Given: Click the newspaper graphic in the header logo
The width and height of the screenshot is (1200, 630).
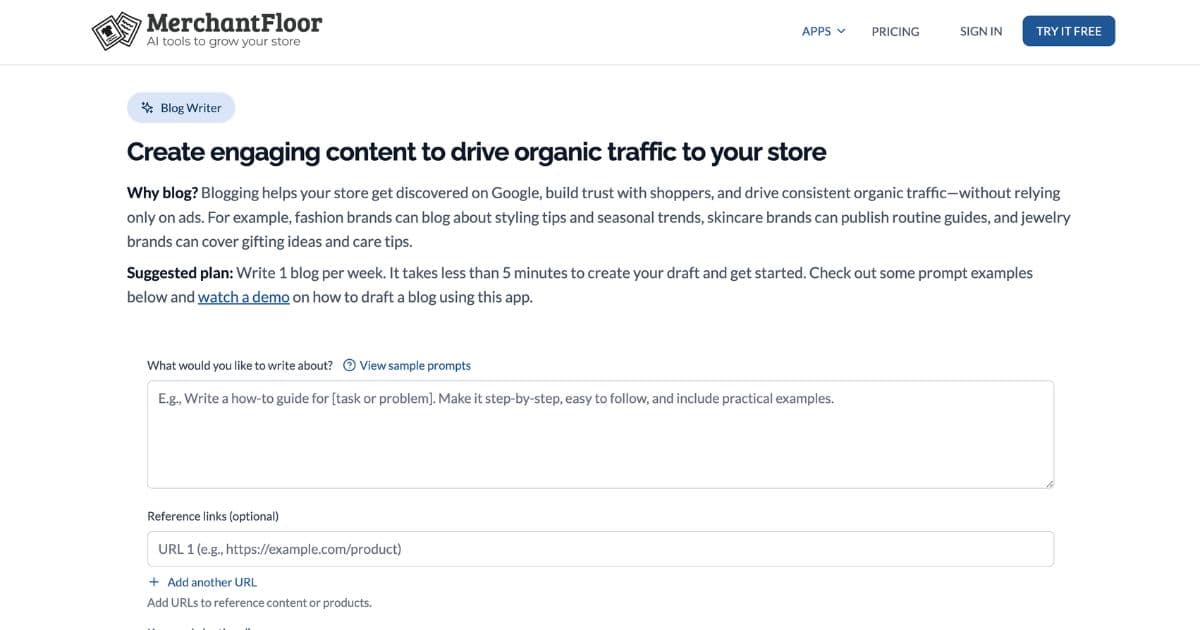Looking at the screenshot, I should (113, 30).
